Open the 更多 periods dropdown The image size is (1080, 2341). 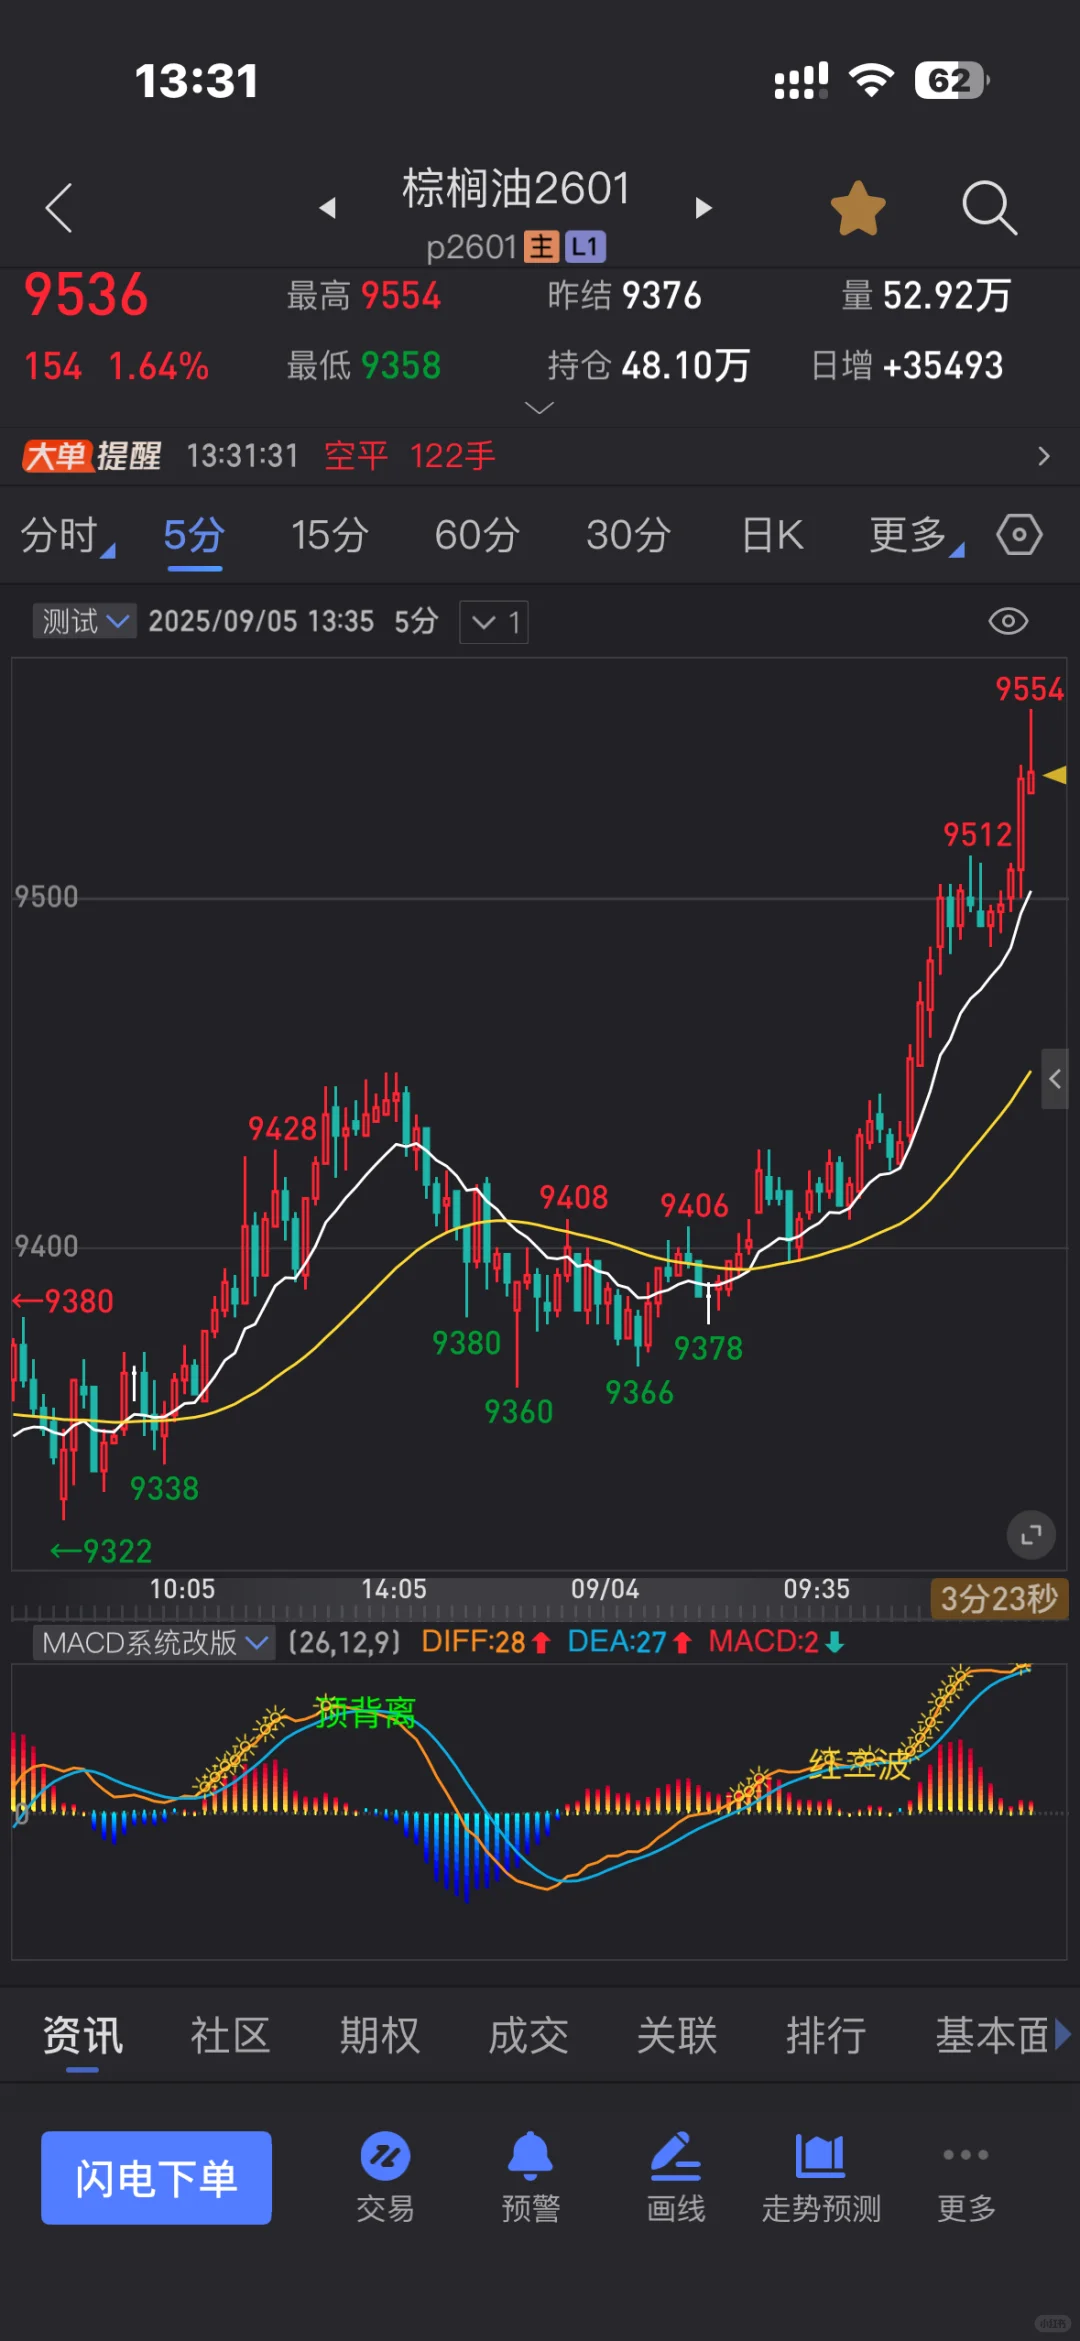pos(915,536)
